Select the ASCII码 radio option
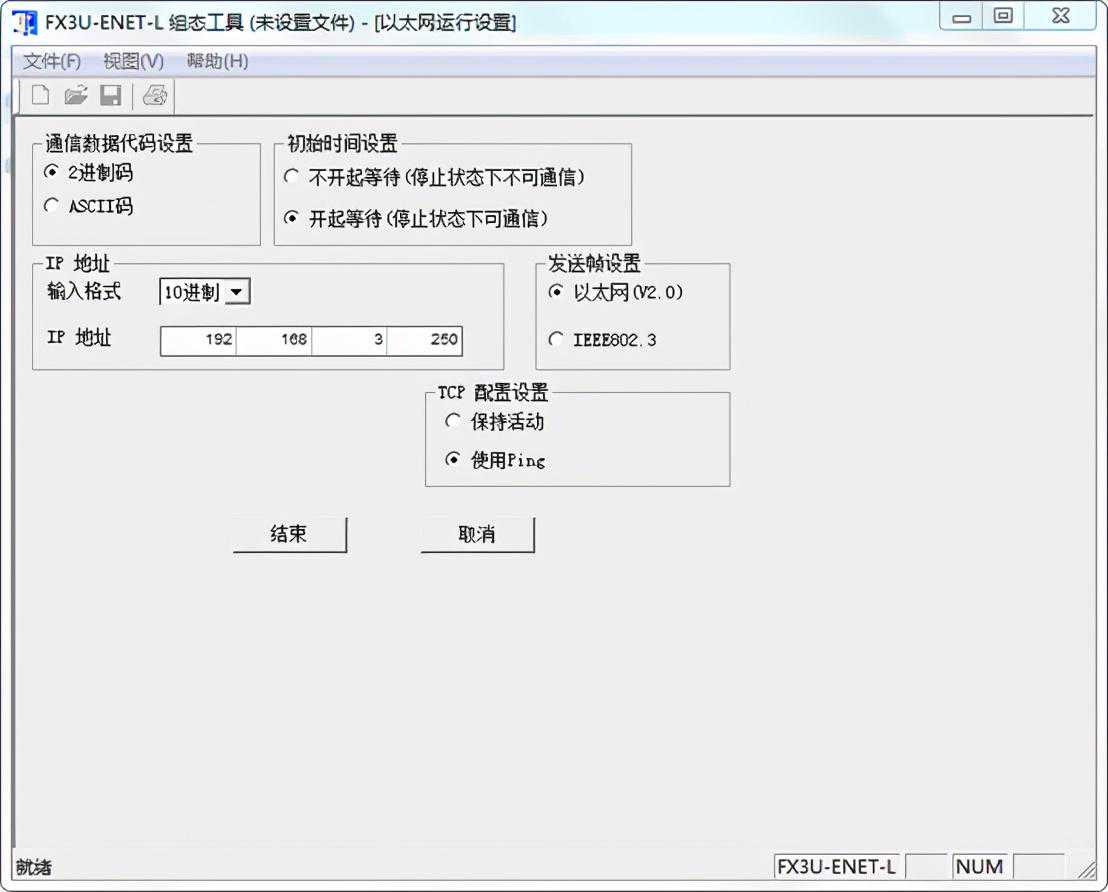Screen dimensions: 1108x892 click(52, 206)
